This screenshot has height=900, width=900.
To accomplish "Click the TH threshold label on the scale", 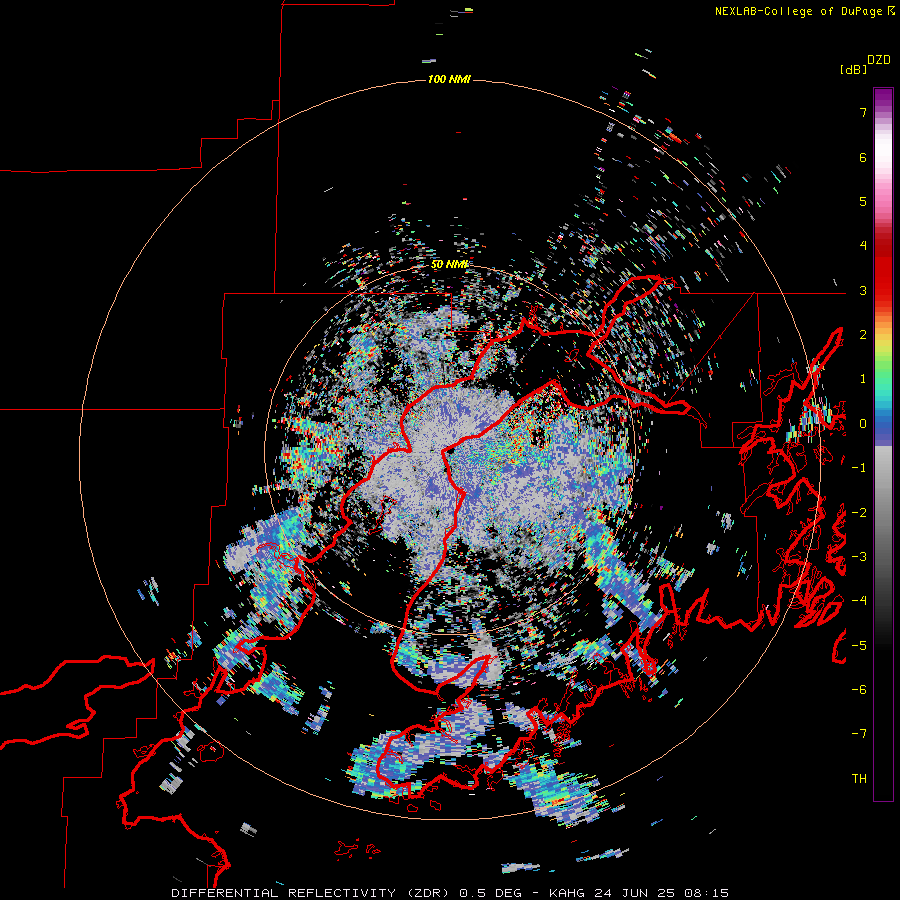I will pos(859,779).
